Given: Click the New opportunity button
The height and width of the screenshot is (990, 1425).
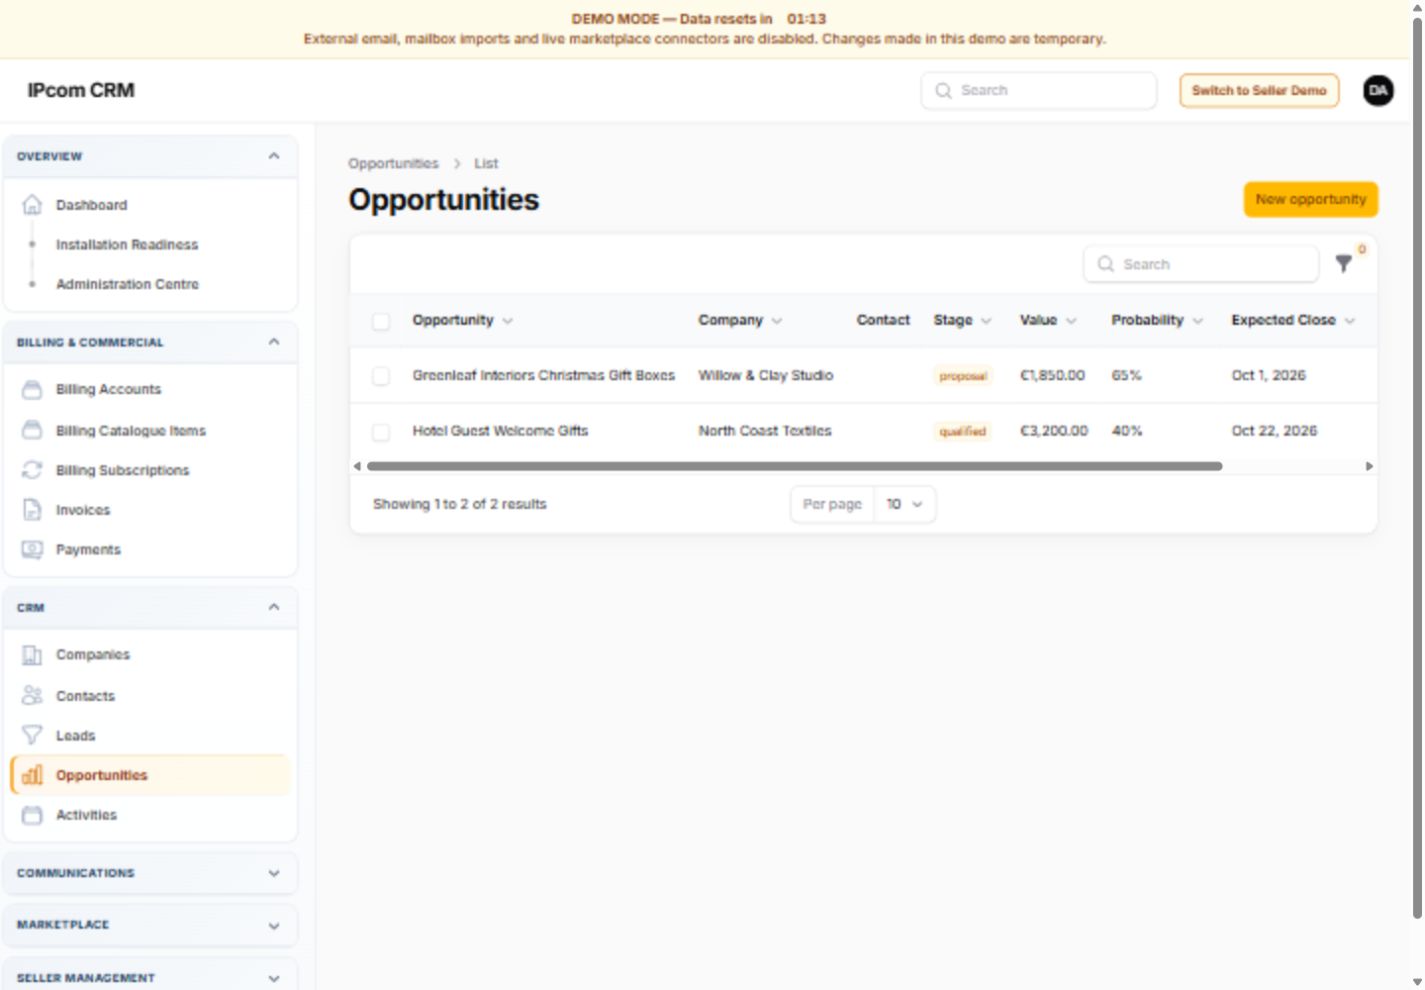Looking at the screenshot, I should pyautogui.click(x=1310, y=199).
